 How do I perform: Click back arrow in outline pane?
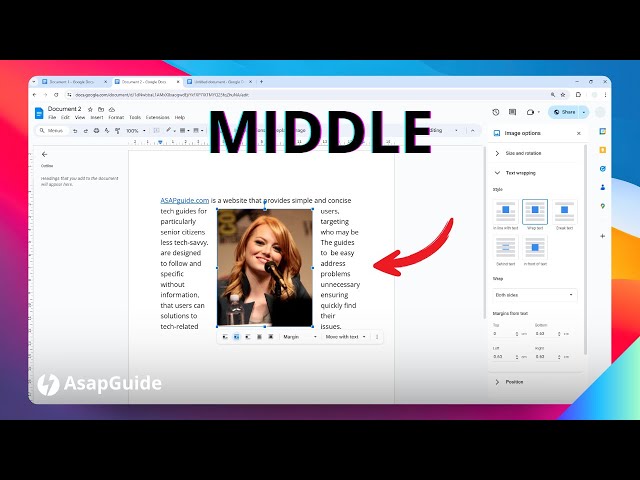click(x=44, y=154)
